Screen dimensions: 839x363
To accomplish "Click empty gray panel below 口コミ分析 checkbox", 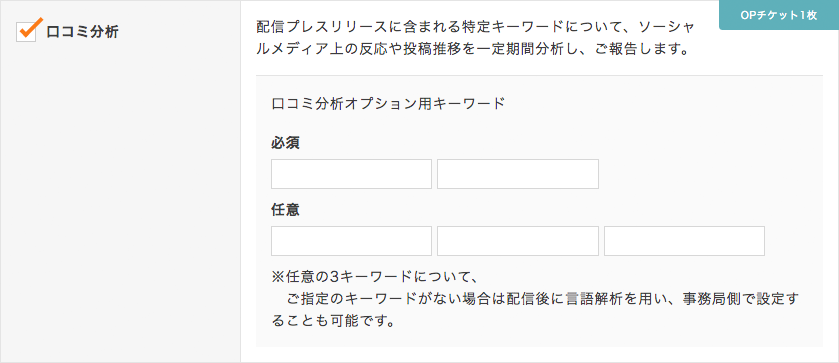I will (x=120, y=203).
